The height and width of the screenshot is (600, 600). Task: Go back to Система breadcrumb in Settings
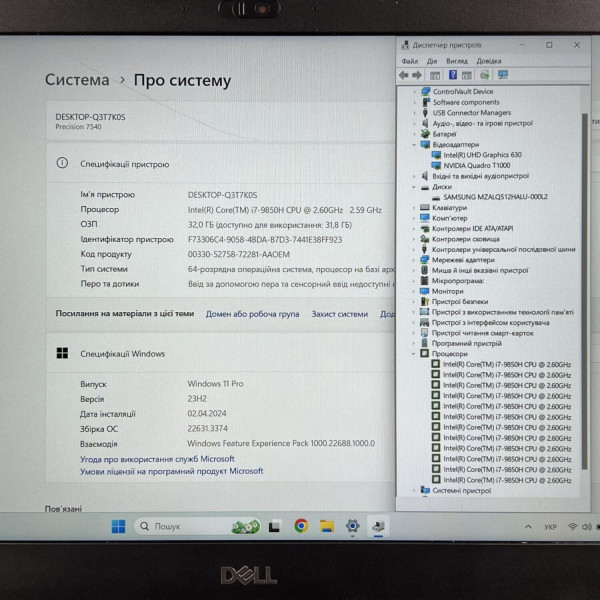click(77, 80)
